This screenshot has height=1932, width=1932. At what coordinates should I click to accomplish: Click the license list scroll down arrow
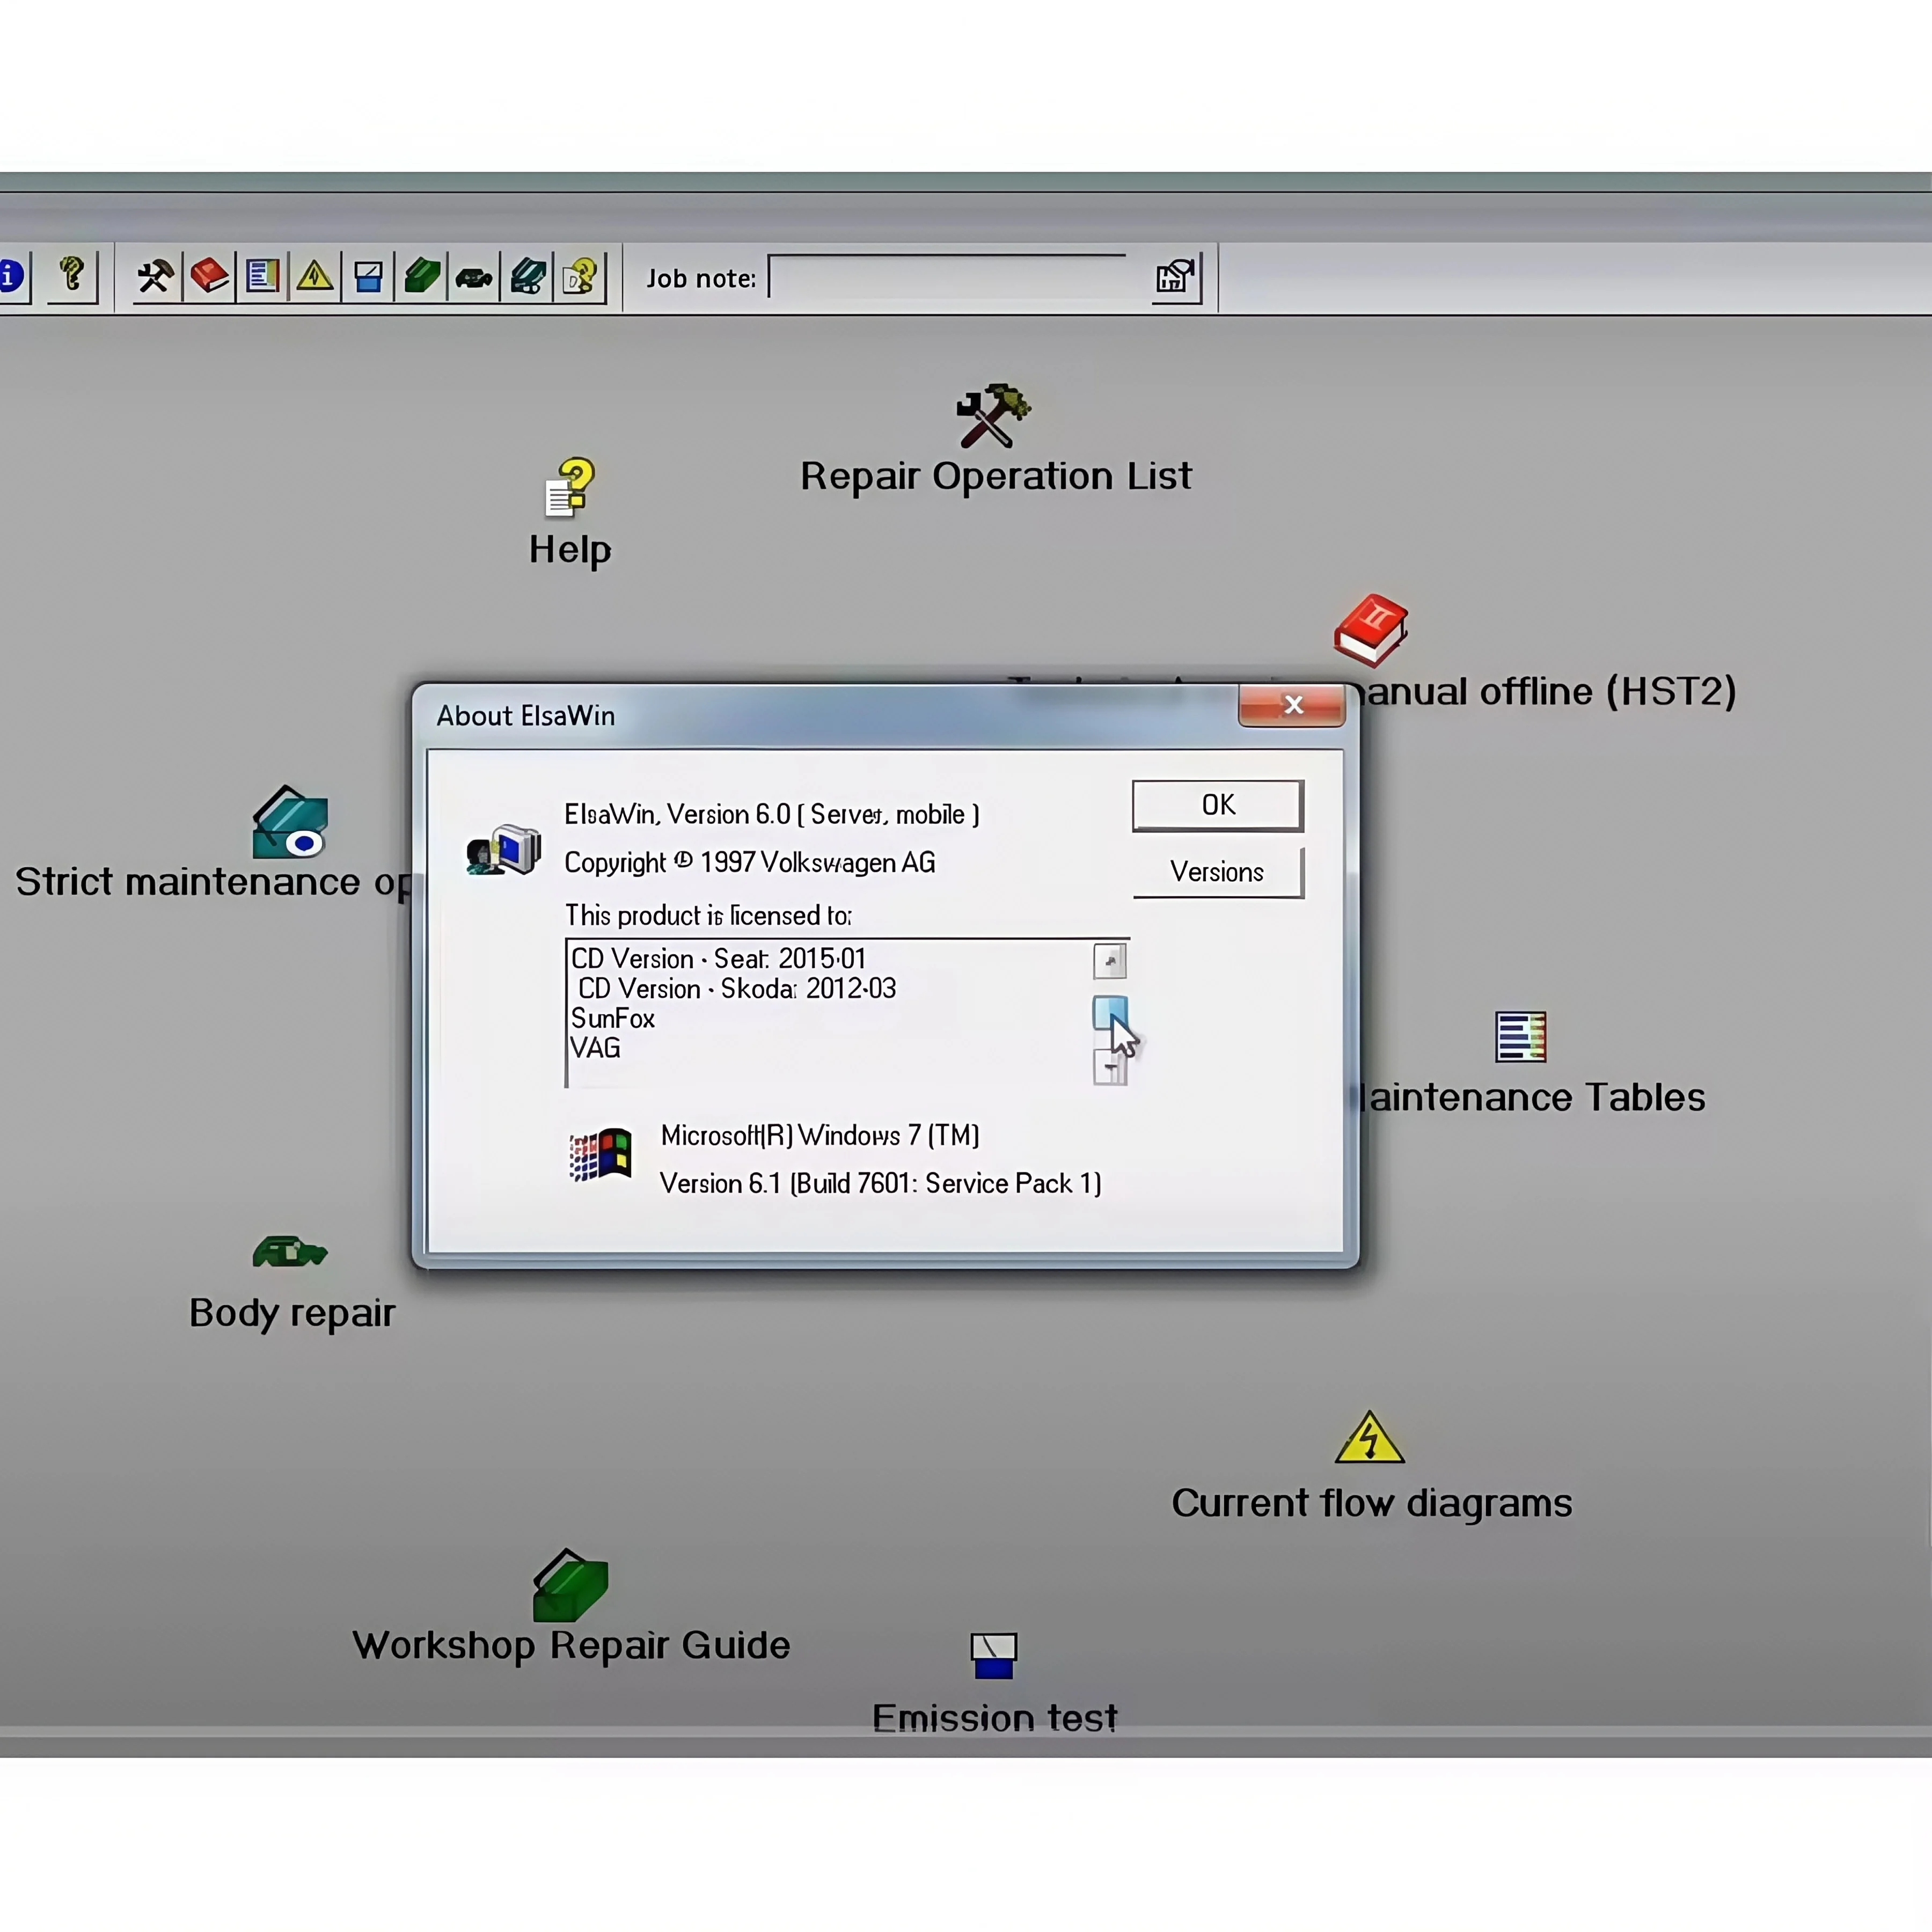pos(1110,1068)
